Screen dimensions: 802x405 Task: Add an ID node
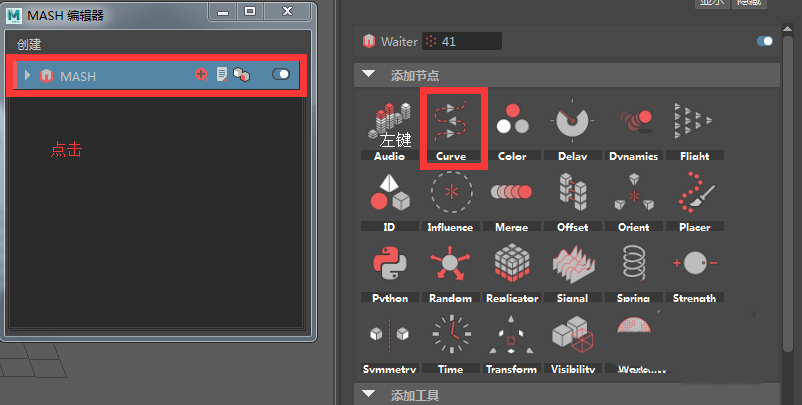pos(389,200)
